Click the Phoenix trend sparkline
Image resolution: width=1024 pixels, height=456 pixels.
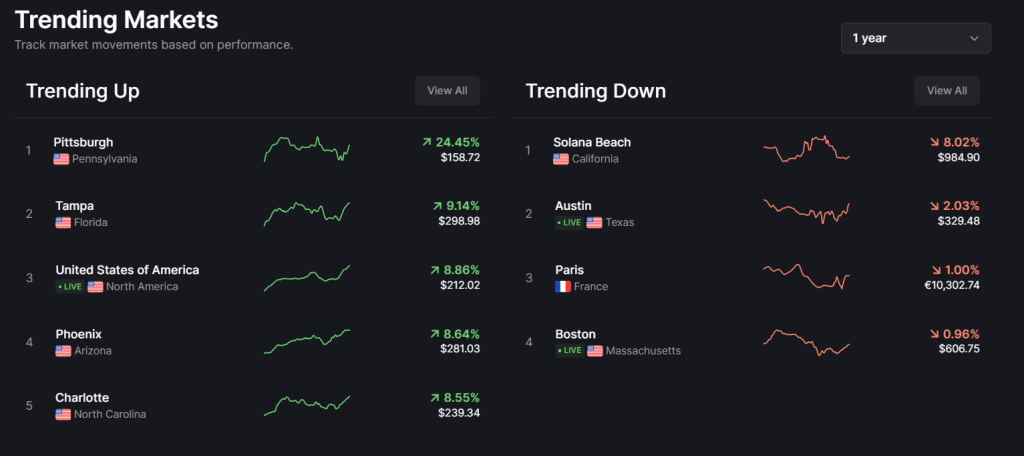(307, 341)
